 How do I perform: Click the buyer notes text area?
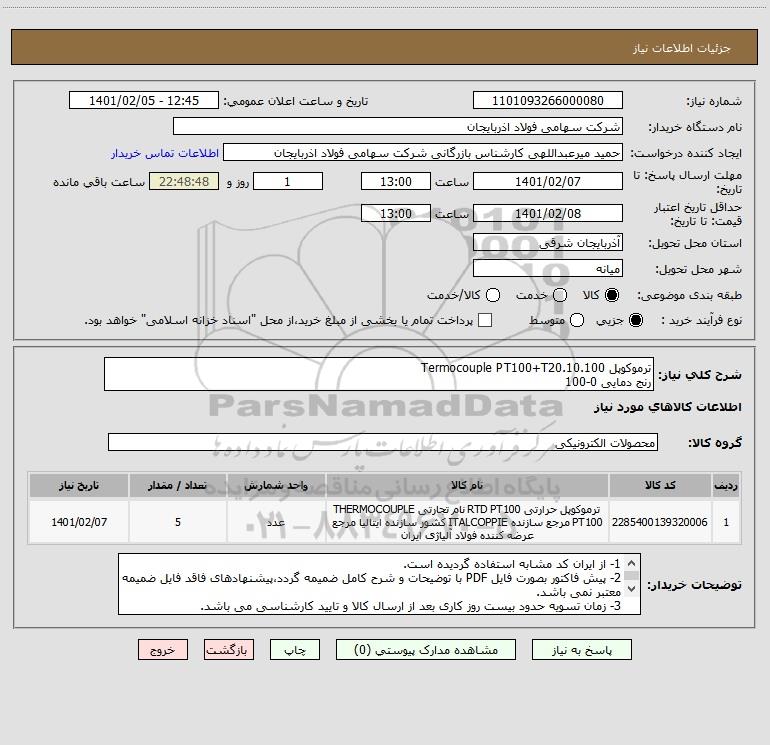coord(379,584)
